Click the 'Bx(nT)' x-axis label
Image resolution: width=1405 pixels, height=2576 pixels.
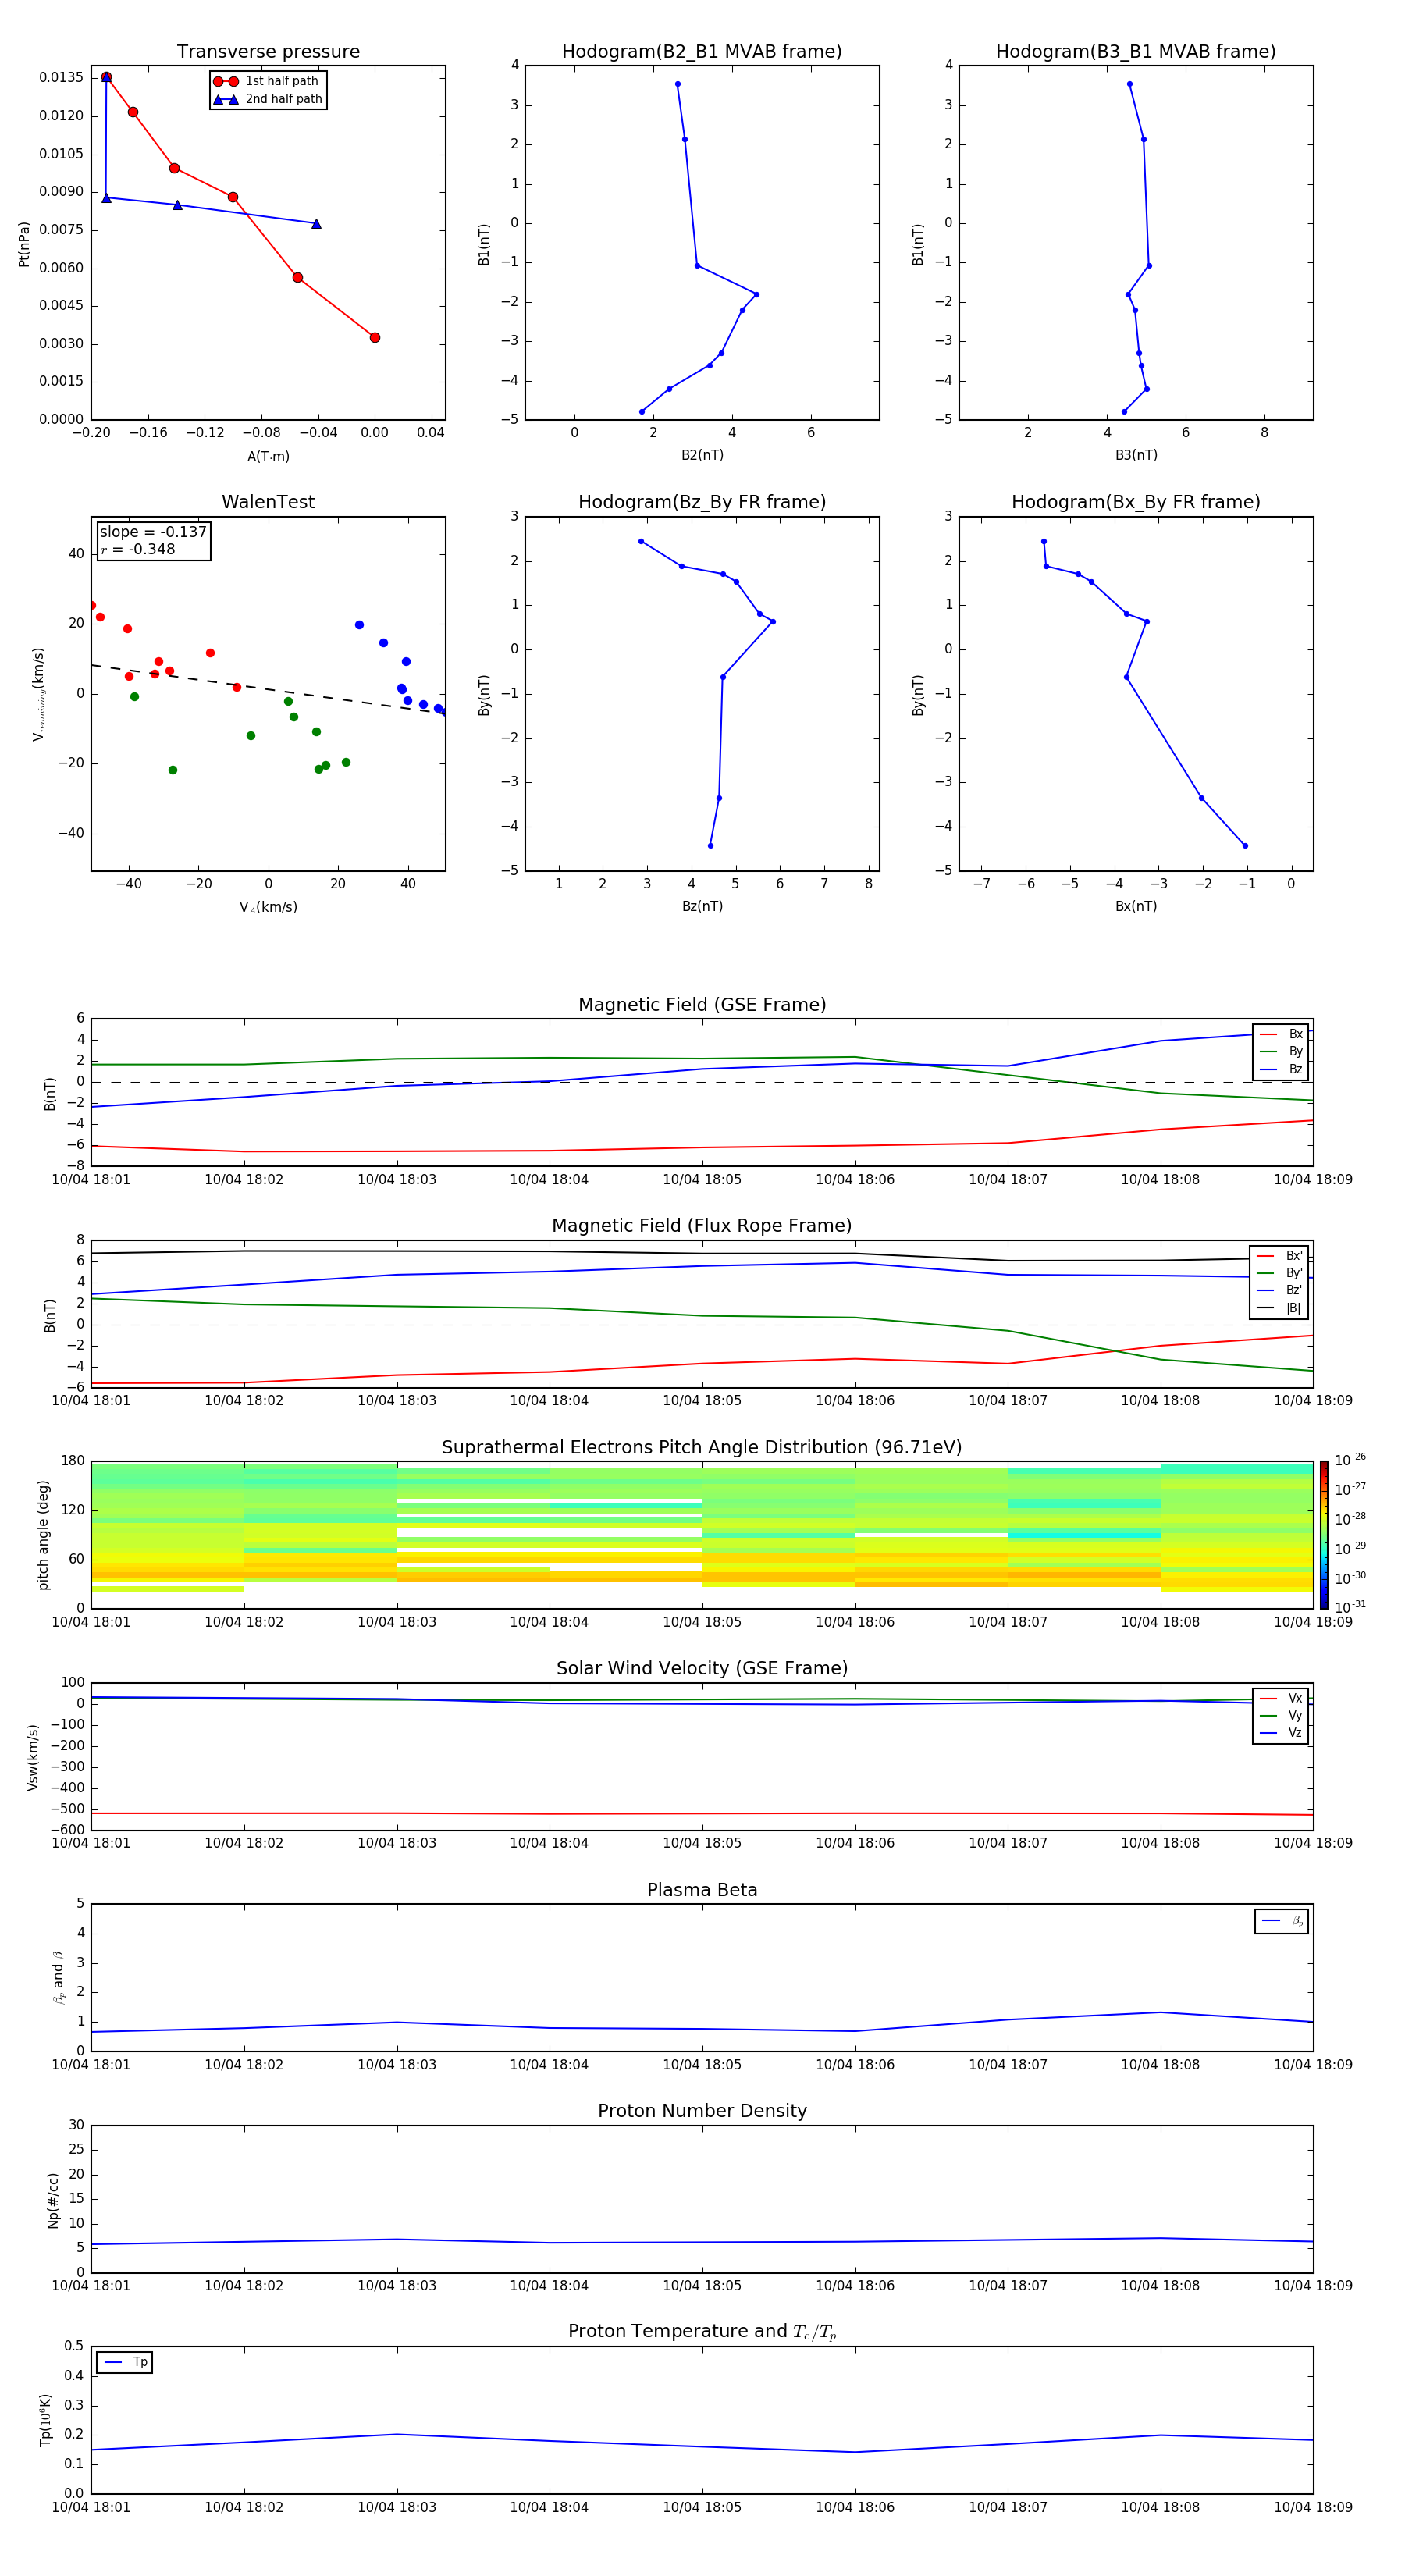click(x=1136, y=906)
